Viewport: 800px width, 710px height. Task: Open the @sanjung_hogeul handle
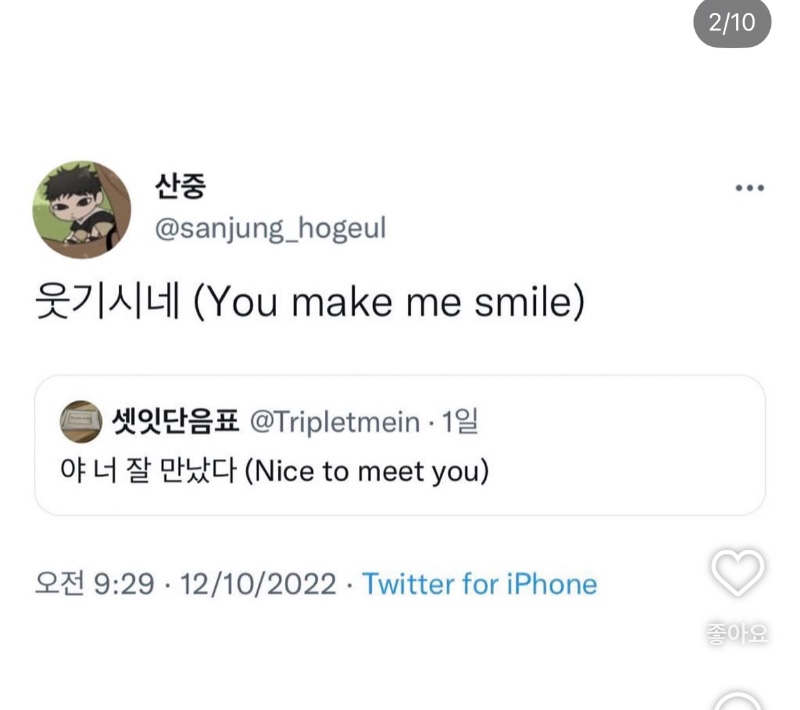(270, 228)
